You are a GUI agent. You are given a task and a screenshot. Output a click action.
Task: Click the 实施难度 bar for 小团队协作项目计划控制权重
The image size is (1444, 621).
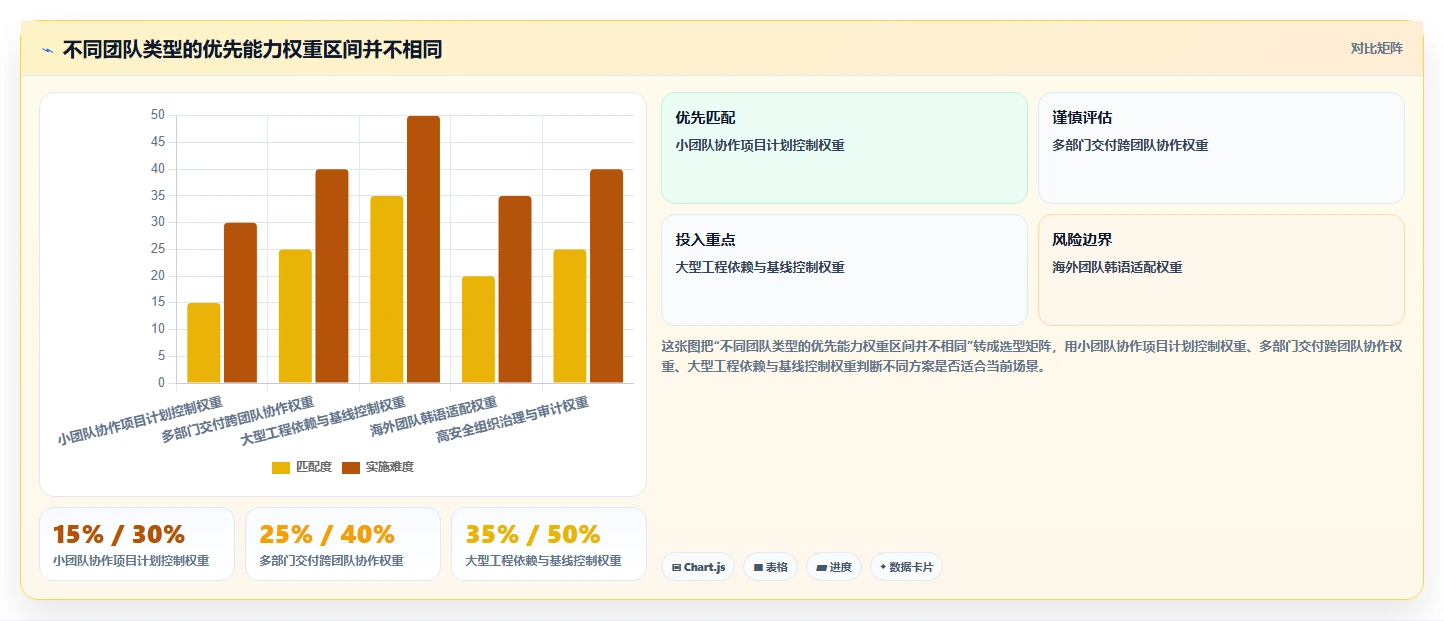click(x=240, y=303)
